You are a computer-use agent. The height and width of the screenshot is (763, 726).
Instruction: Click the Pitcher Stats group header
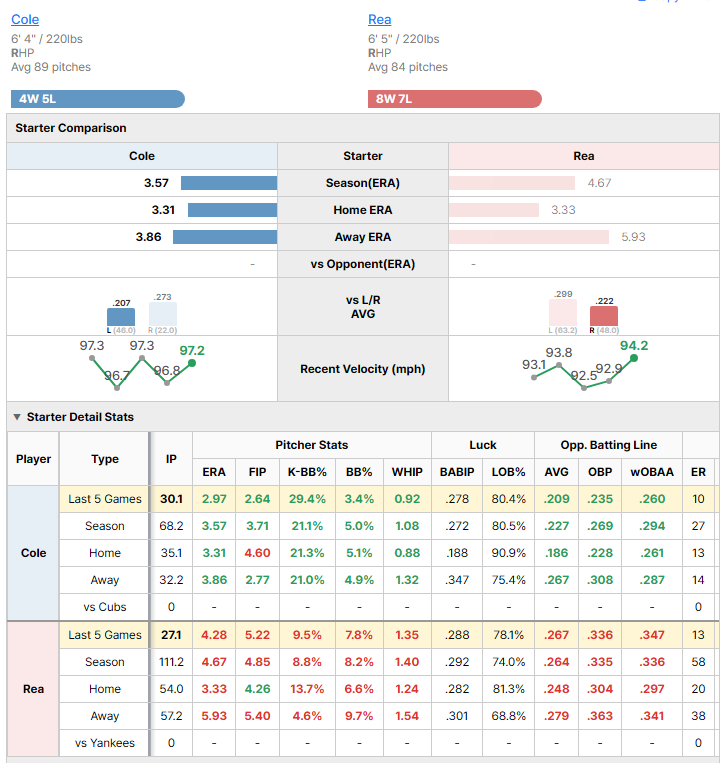click(312, 445)
